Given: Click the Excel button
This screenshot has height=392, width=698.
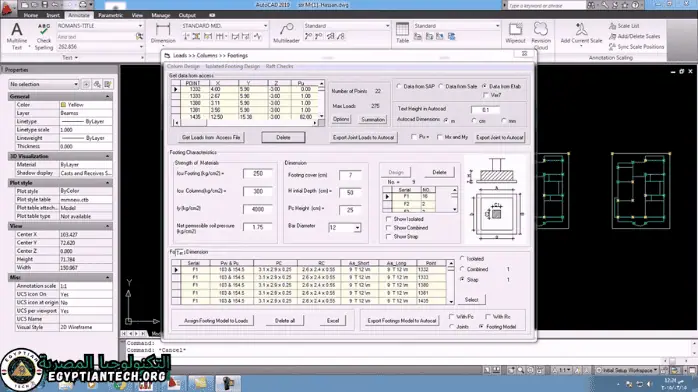Looking at the screenshot, I should pos(333,321).
